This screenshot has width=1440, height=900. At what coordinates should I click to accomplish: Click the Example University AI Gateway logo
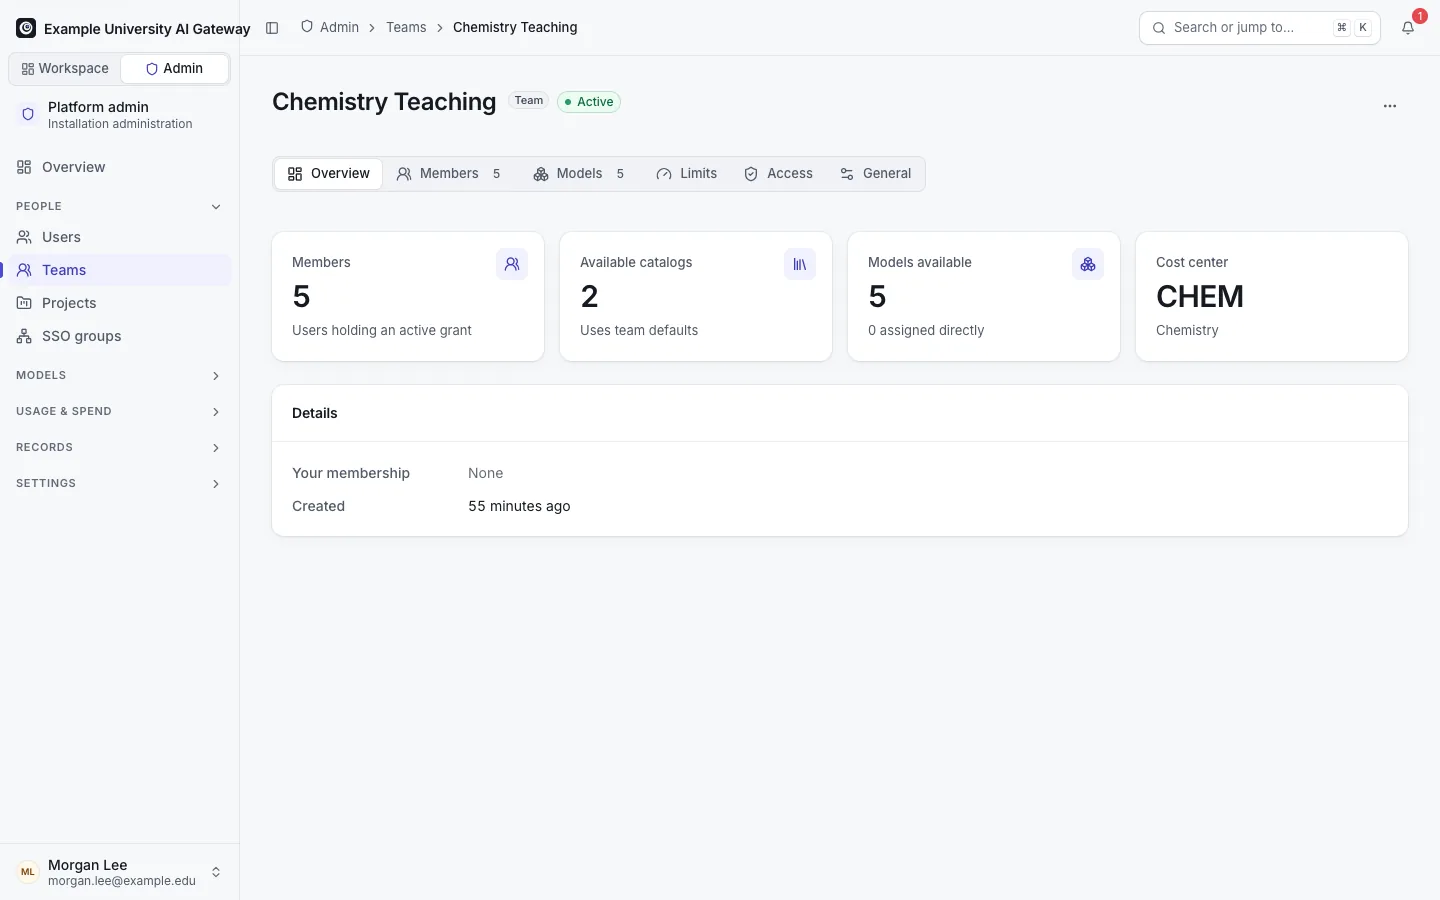click(26, 28)
